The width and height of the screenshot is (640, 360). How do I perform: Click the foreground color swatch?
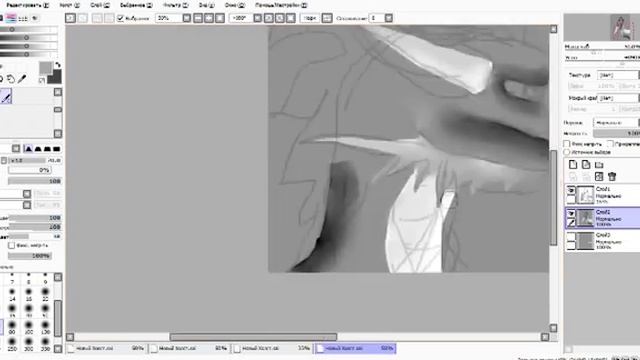[46, 68]
